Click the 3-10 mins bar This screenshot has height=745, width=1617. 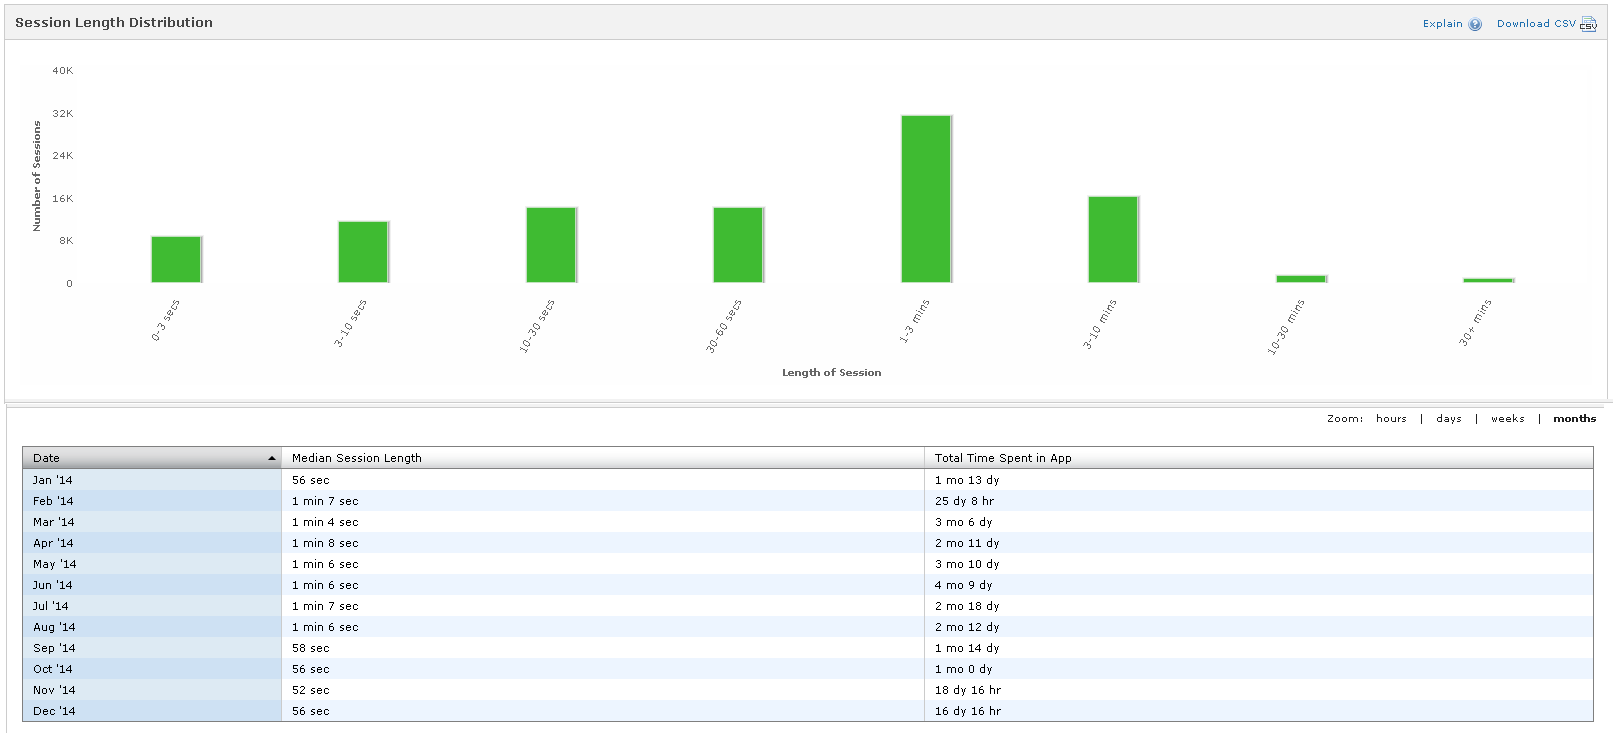[x=1113, y=240]
